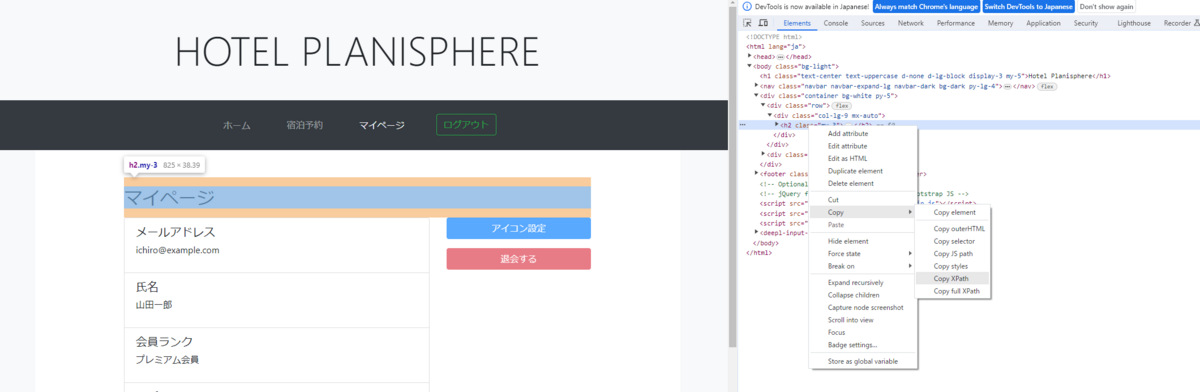Expand the deepl-input node
Viewport: 1200px width, 392px height.
pyautogui.click(x=757, y=232)
